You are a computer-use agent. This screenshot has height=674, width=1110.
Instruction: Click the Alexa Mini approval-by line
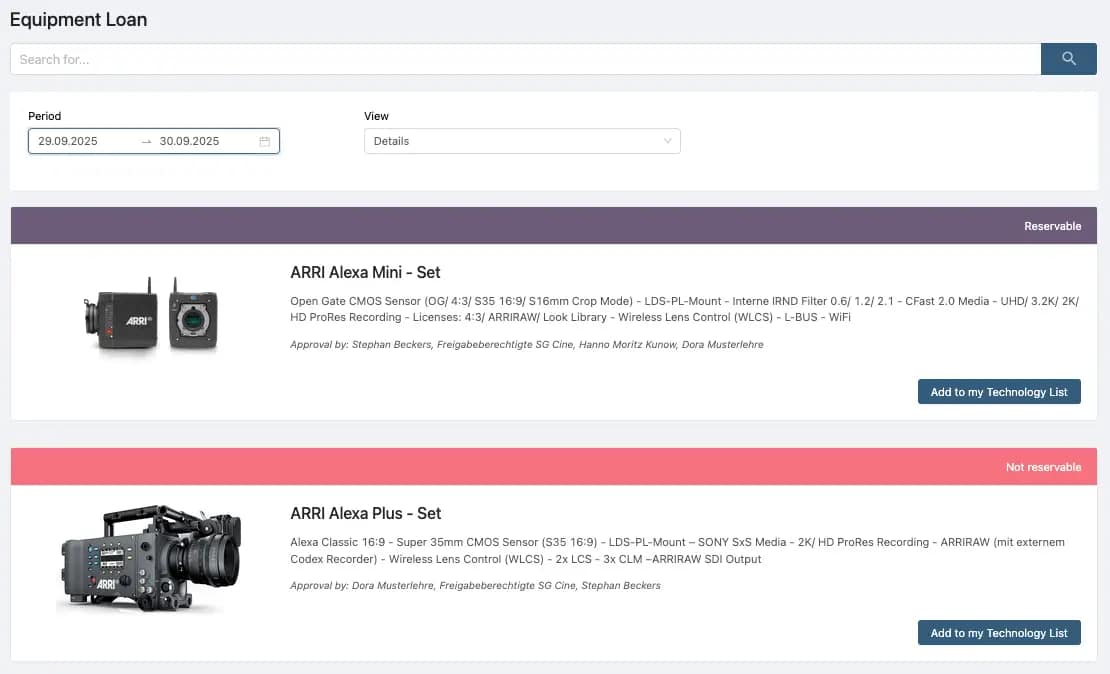(x=527, y=345)
